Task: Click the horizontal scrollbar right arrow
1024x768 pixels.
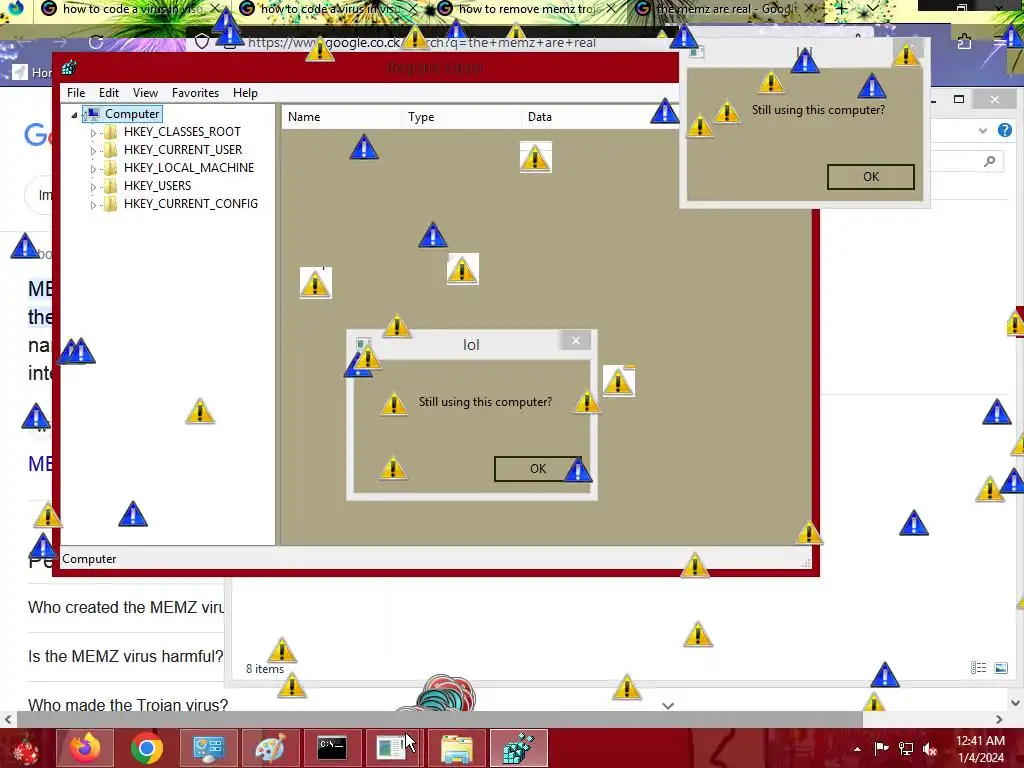Action: [999, 720]
